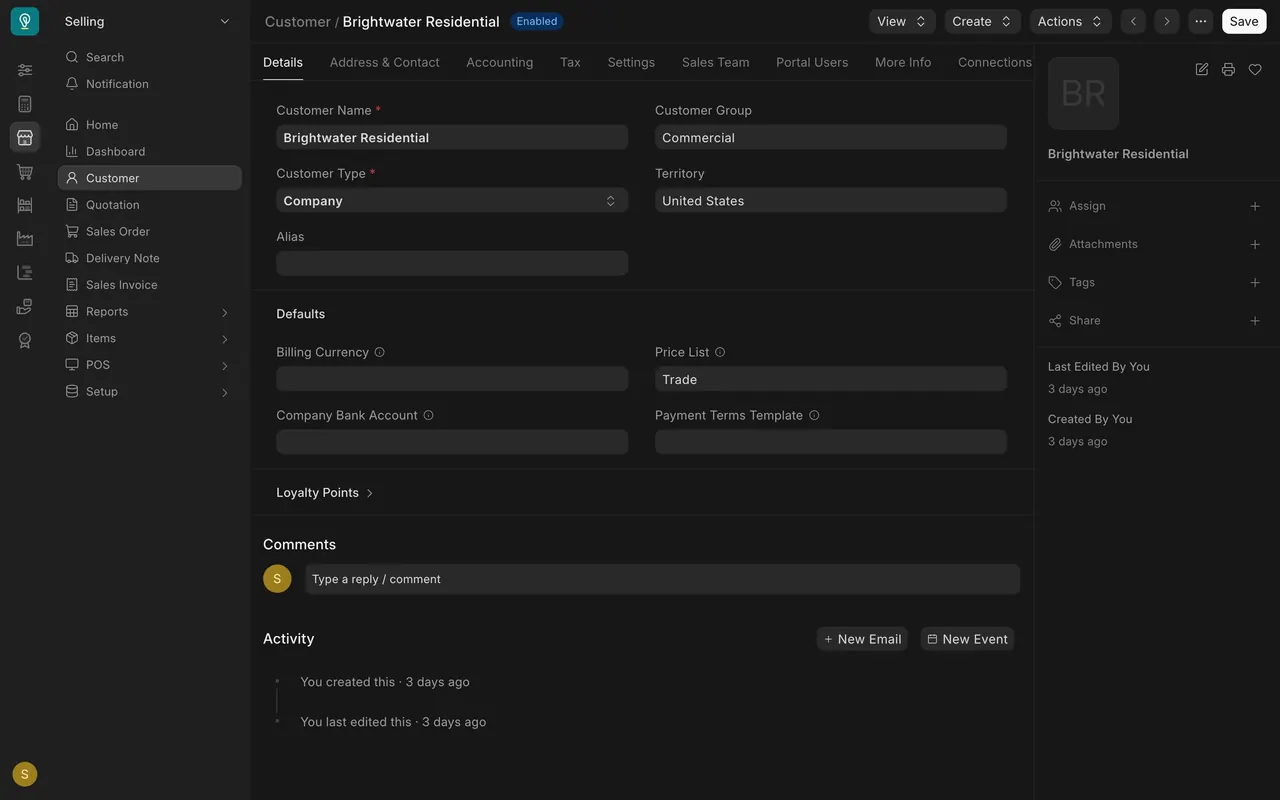1280x800 pixels.
Task: Open the calculator icon in the left rail
Action: (25, 104)
